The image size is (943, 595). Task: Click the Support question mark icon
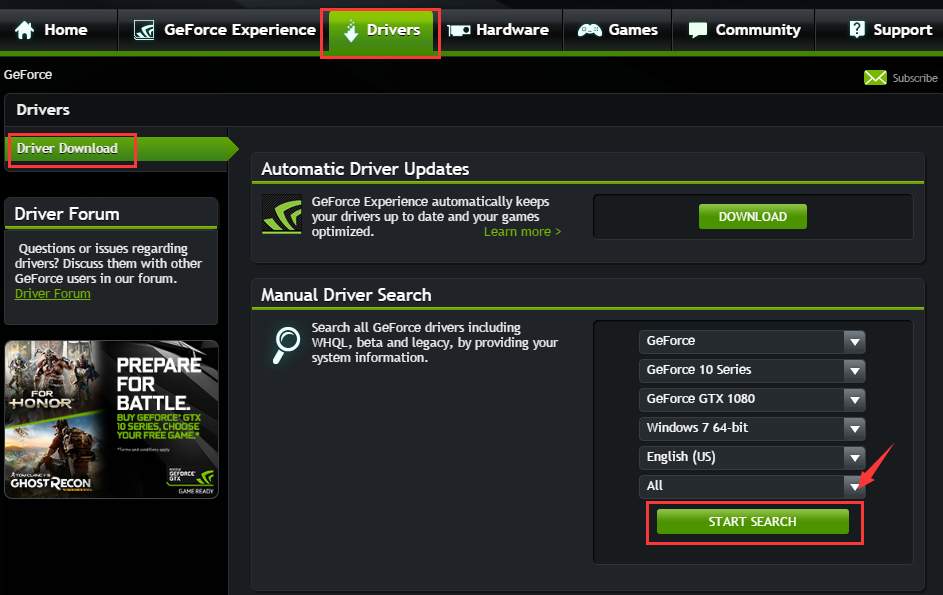[x=857, y=29]
